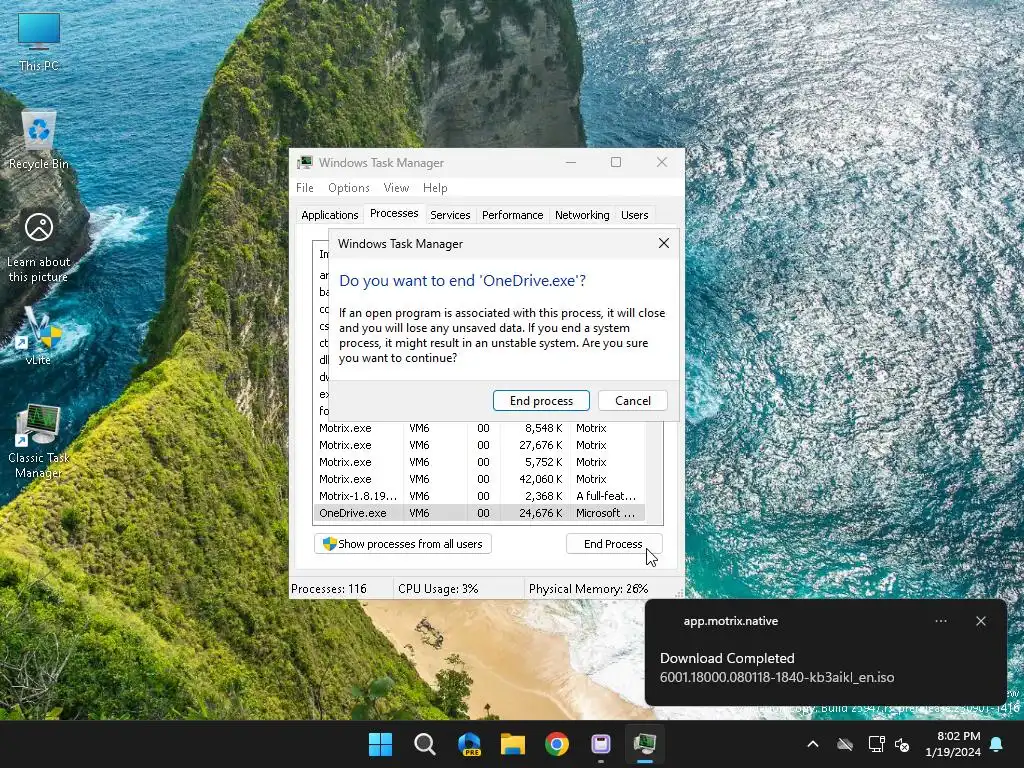This screenshot has width=1024, height=768.
Task: Launch Microsoft Edge PRE from taskbar
Action: (x=469, y=744)
